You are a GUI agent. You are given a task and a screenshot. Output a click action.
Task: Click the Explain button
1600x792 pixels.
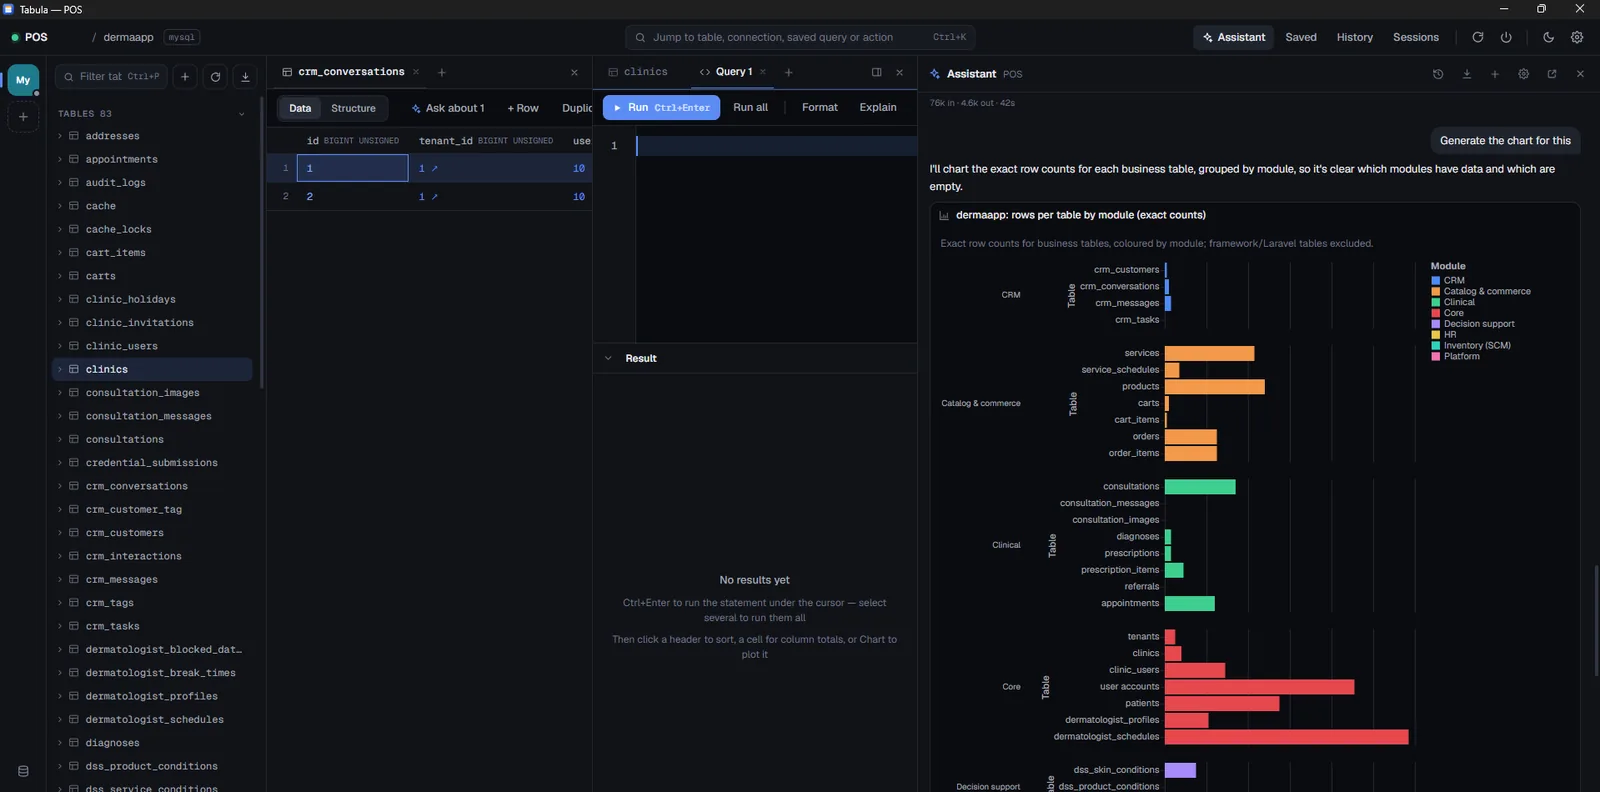tap(878, 107)
